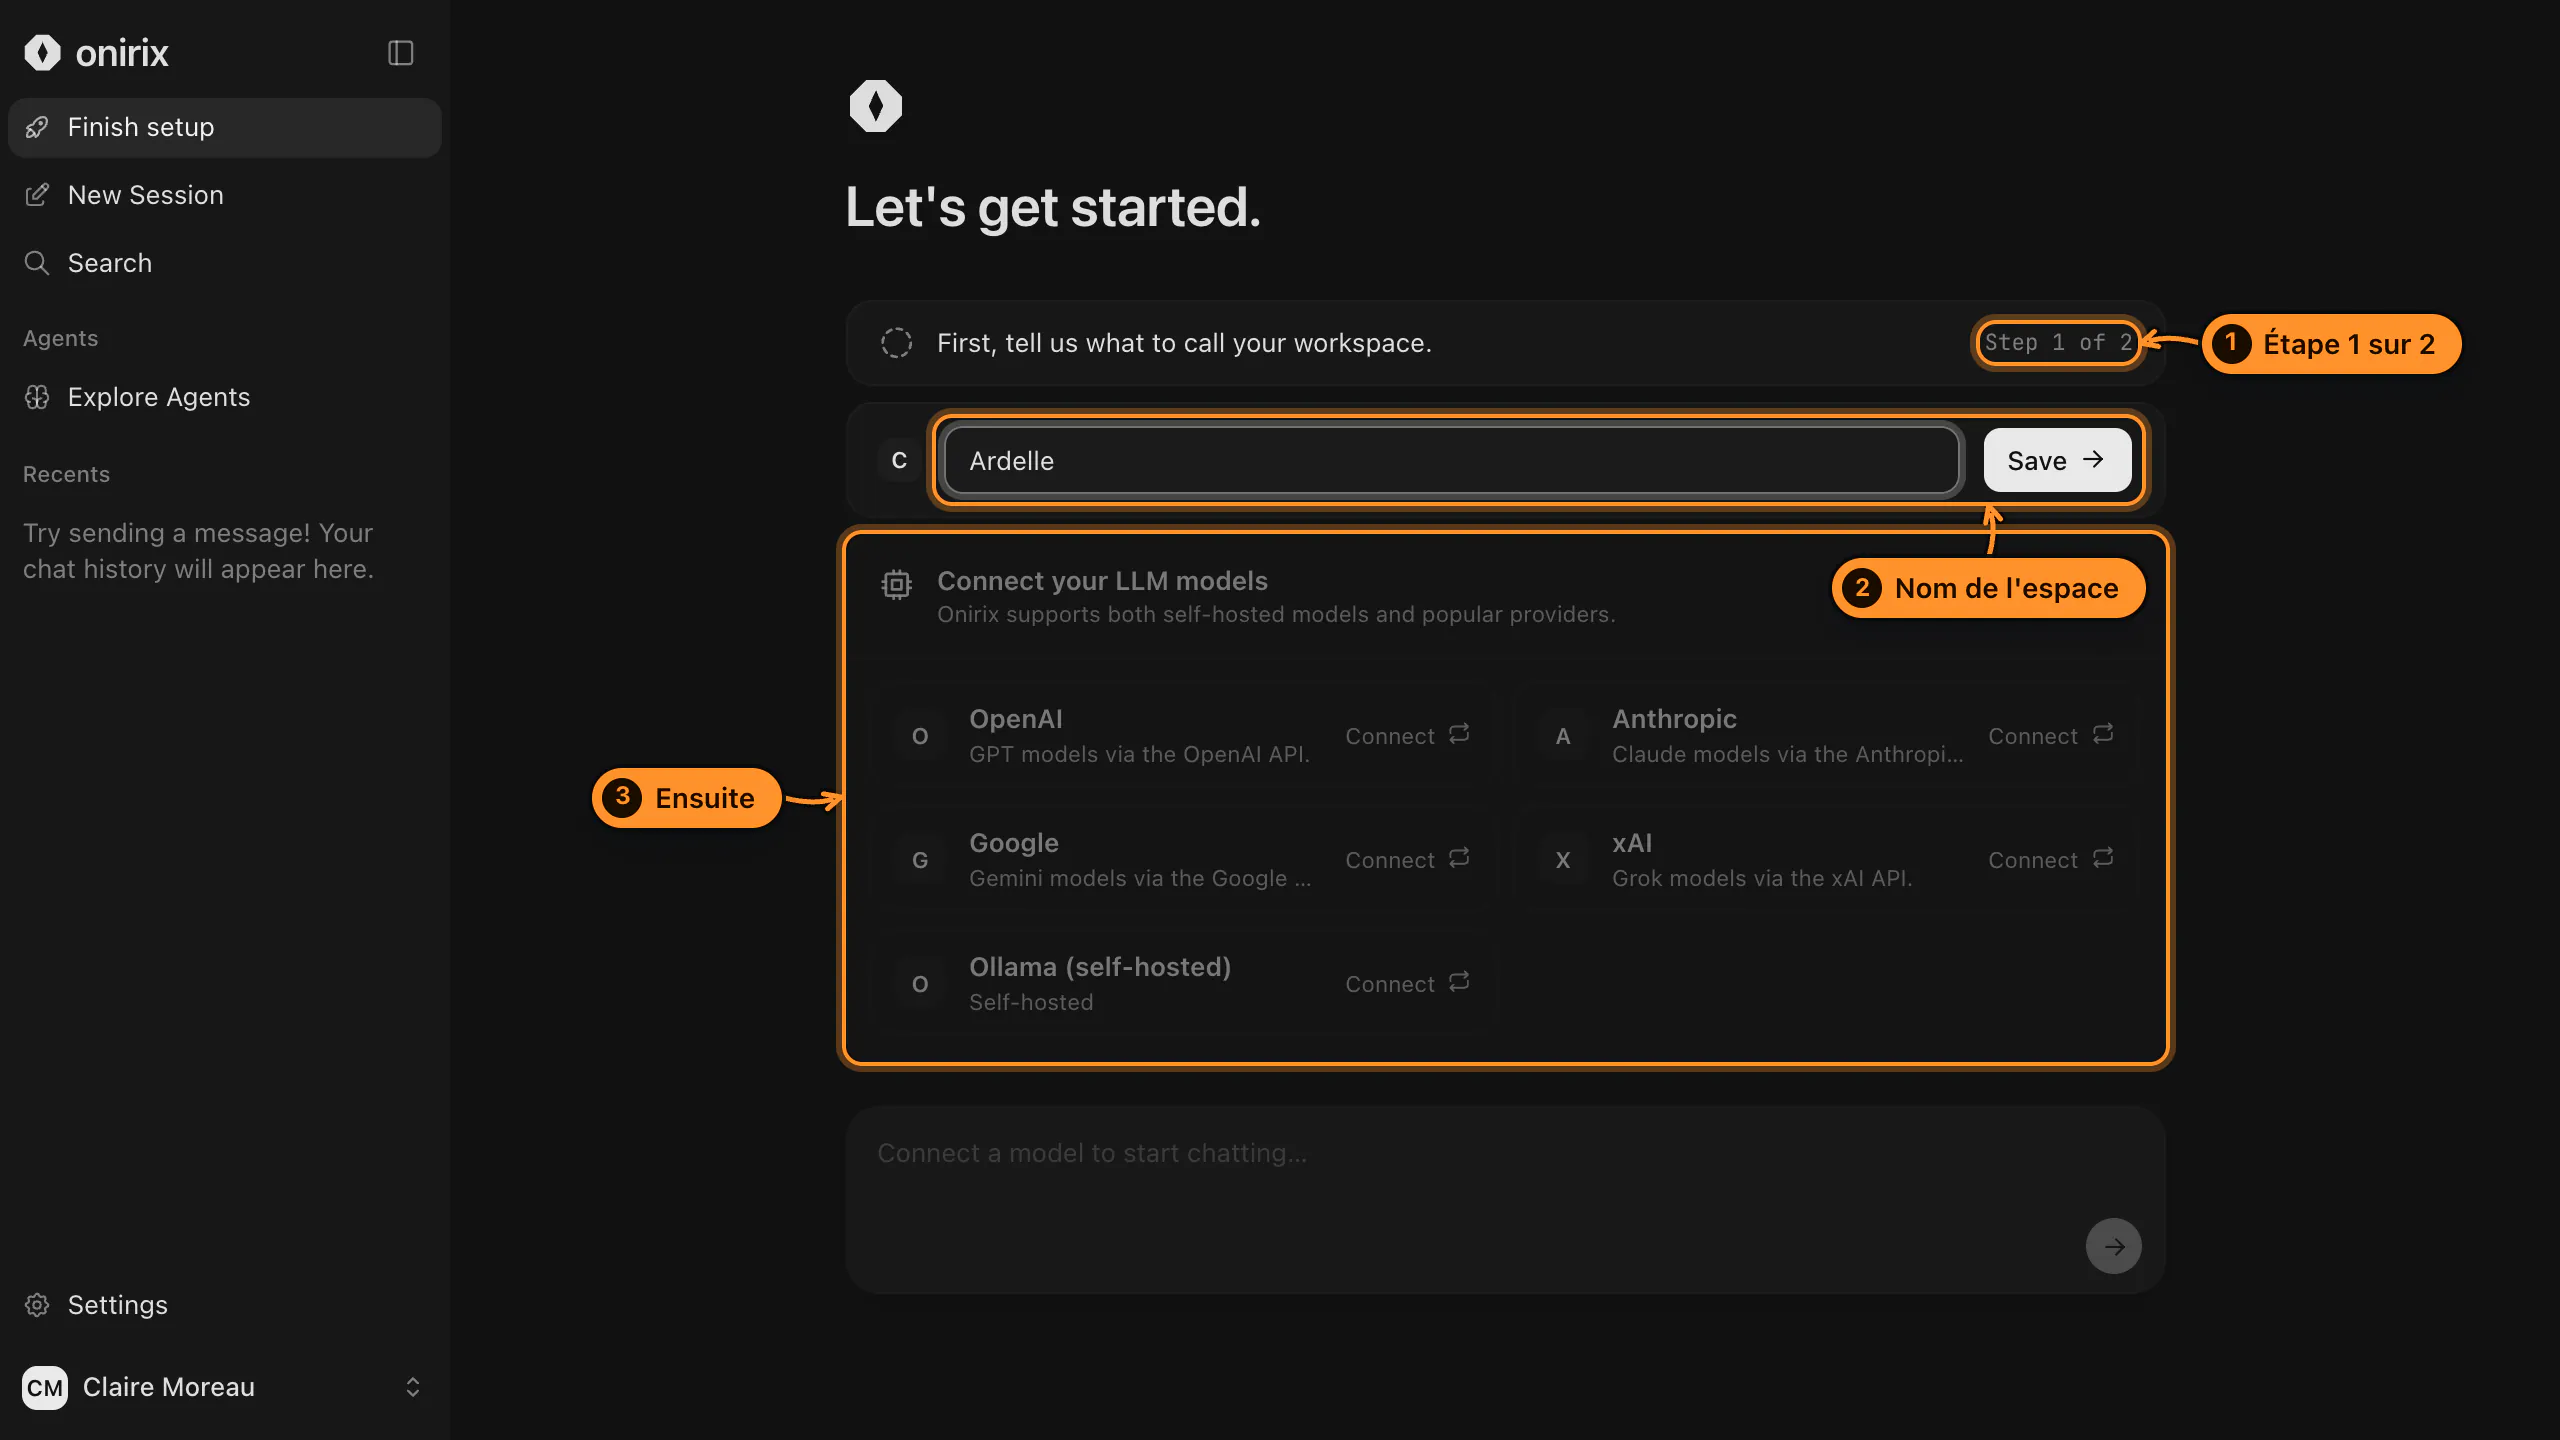Click the dashed circle step status icon
This screenshot has height=1440, width=2560.
click(896, 343)
